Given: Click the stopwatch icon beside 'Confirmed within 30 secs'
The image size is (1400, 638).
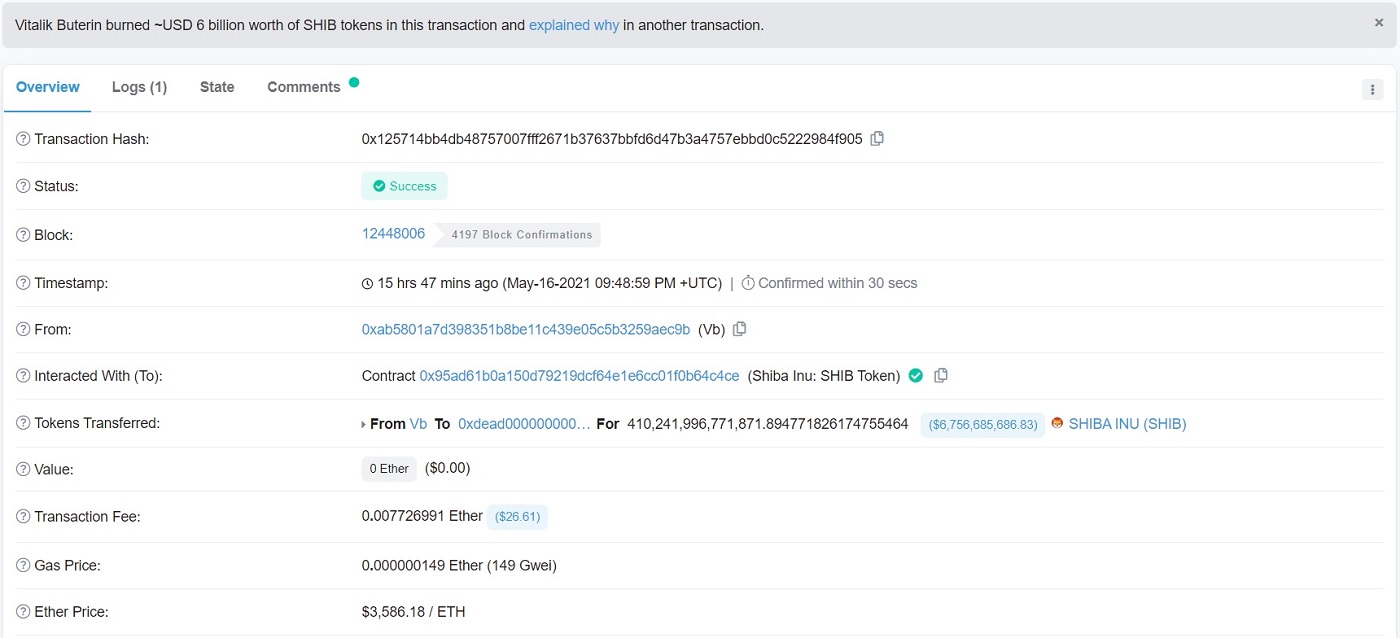Looking at the screenshot, I should (x=748, y=283).
